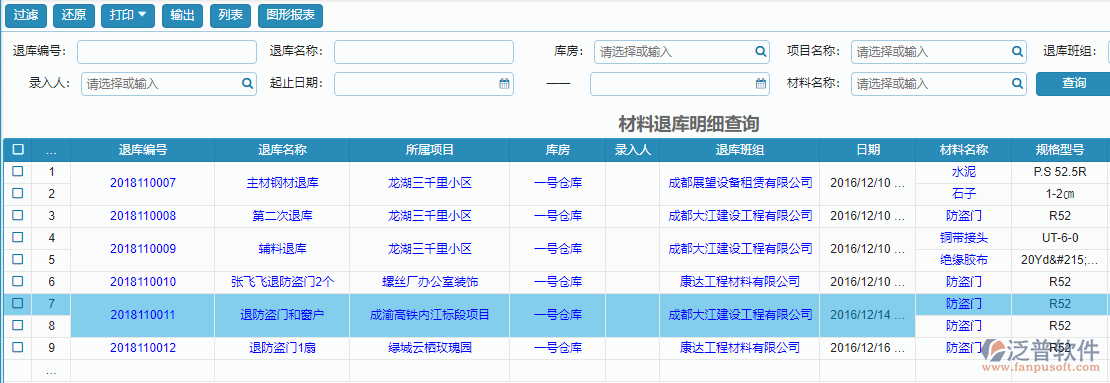Click the 图形报表 button
Screen dimensions: 1110x383
(x=290, y=15)
